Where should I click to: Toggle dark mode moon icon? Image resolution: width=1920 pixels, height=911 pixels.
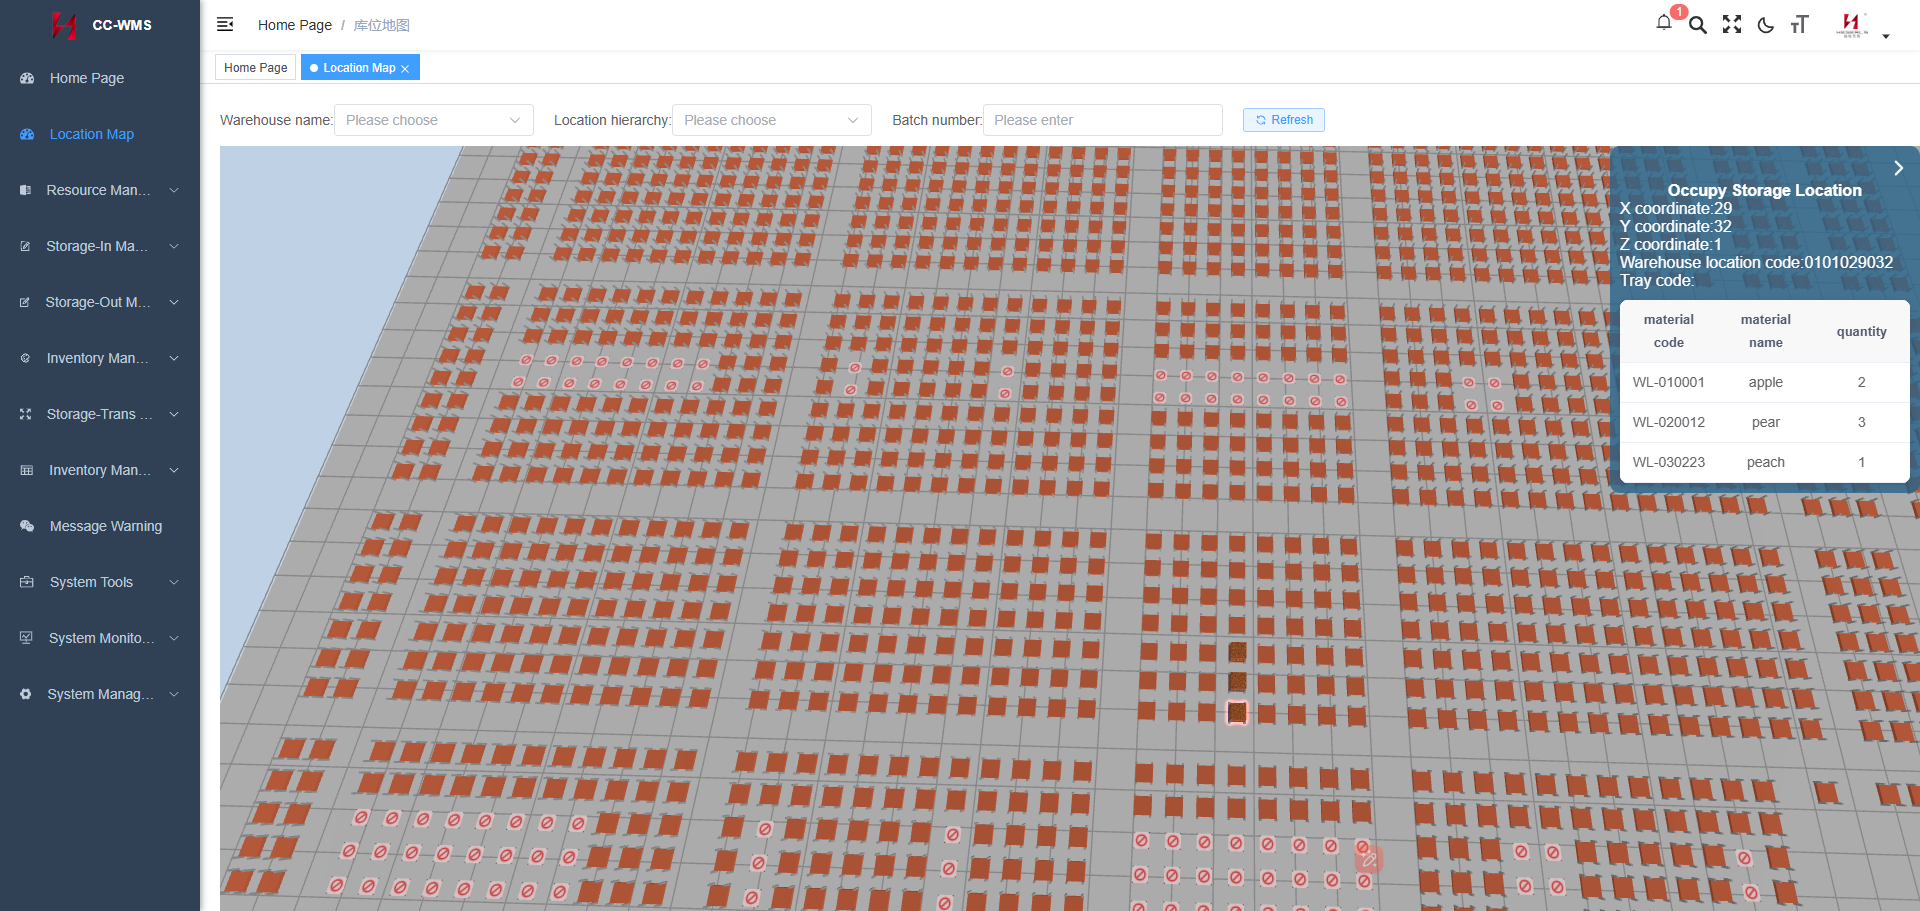pos(1766,25)
